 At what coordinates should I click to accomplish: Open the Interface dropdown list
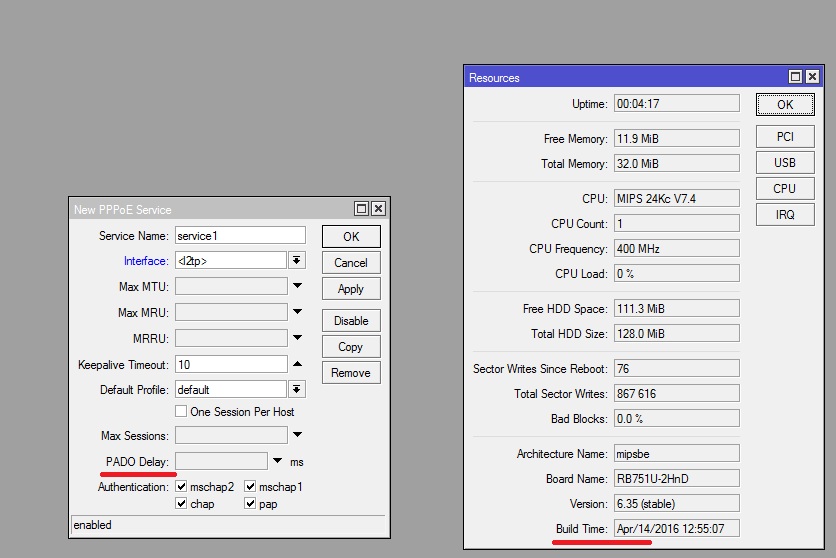click(x=297, y=261)
